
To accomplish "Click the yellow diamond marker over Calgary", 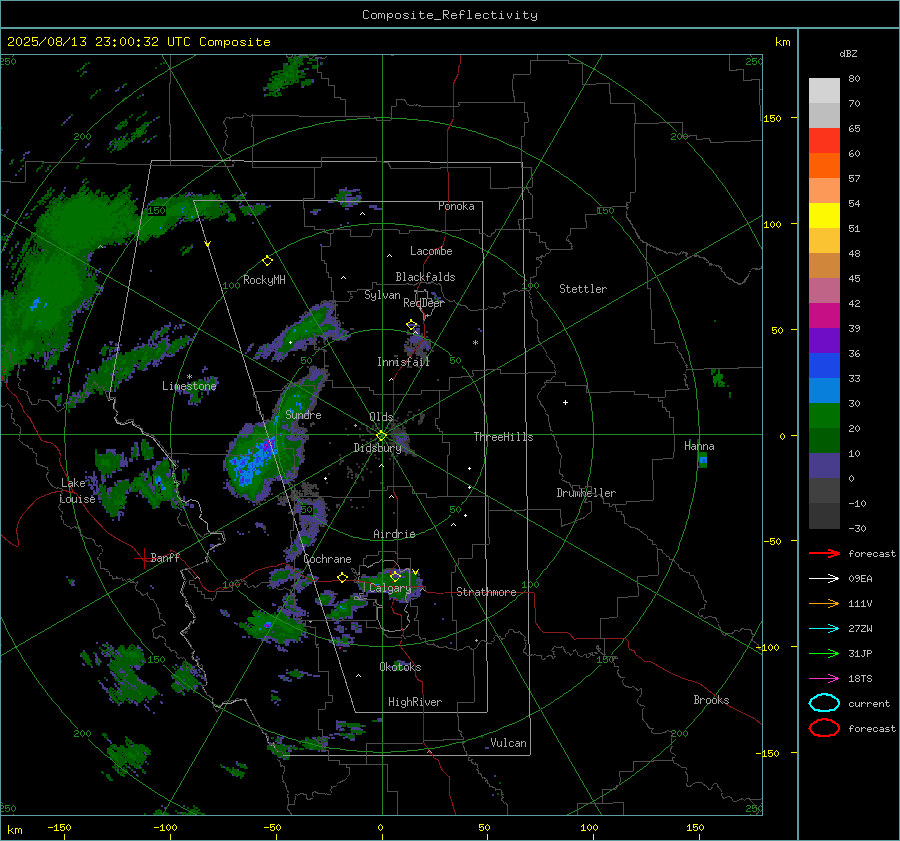I will [395, 576].
